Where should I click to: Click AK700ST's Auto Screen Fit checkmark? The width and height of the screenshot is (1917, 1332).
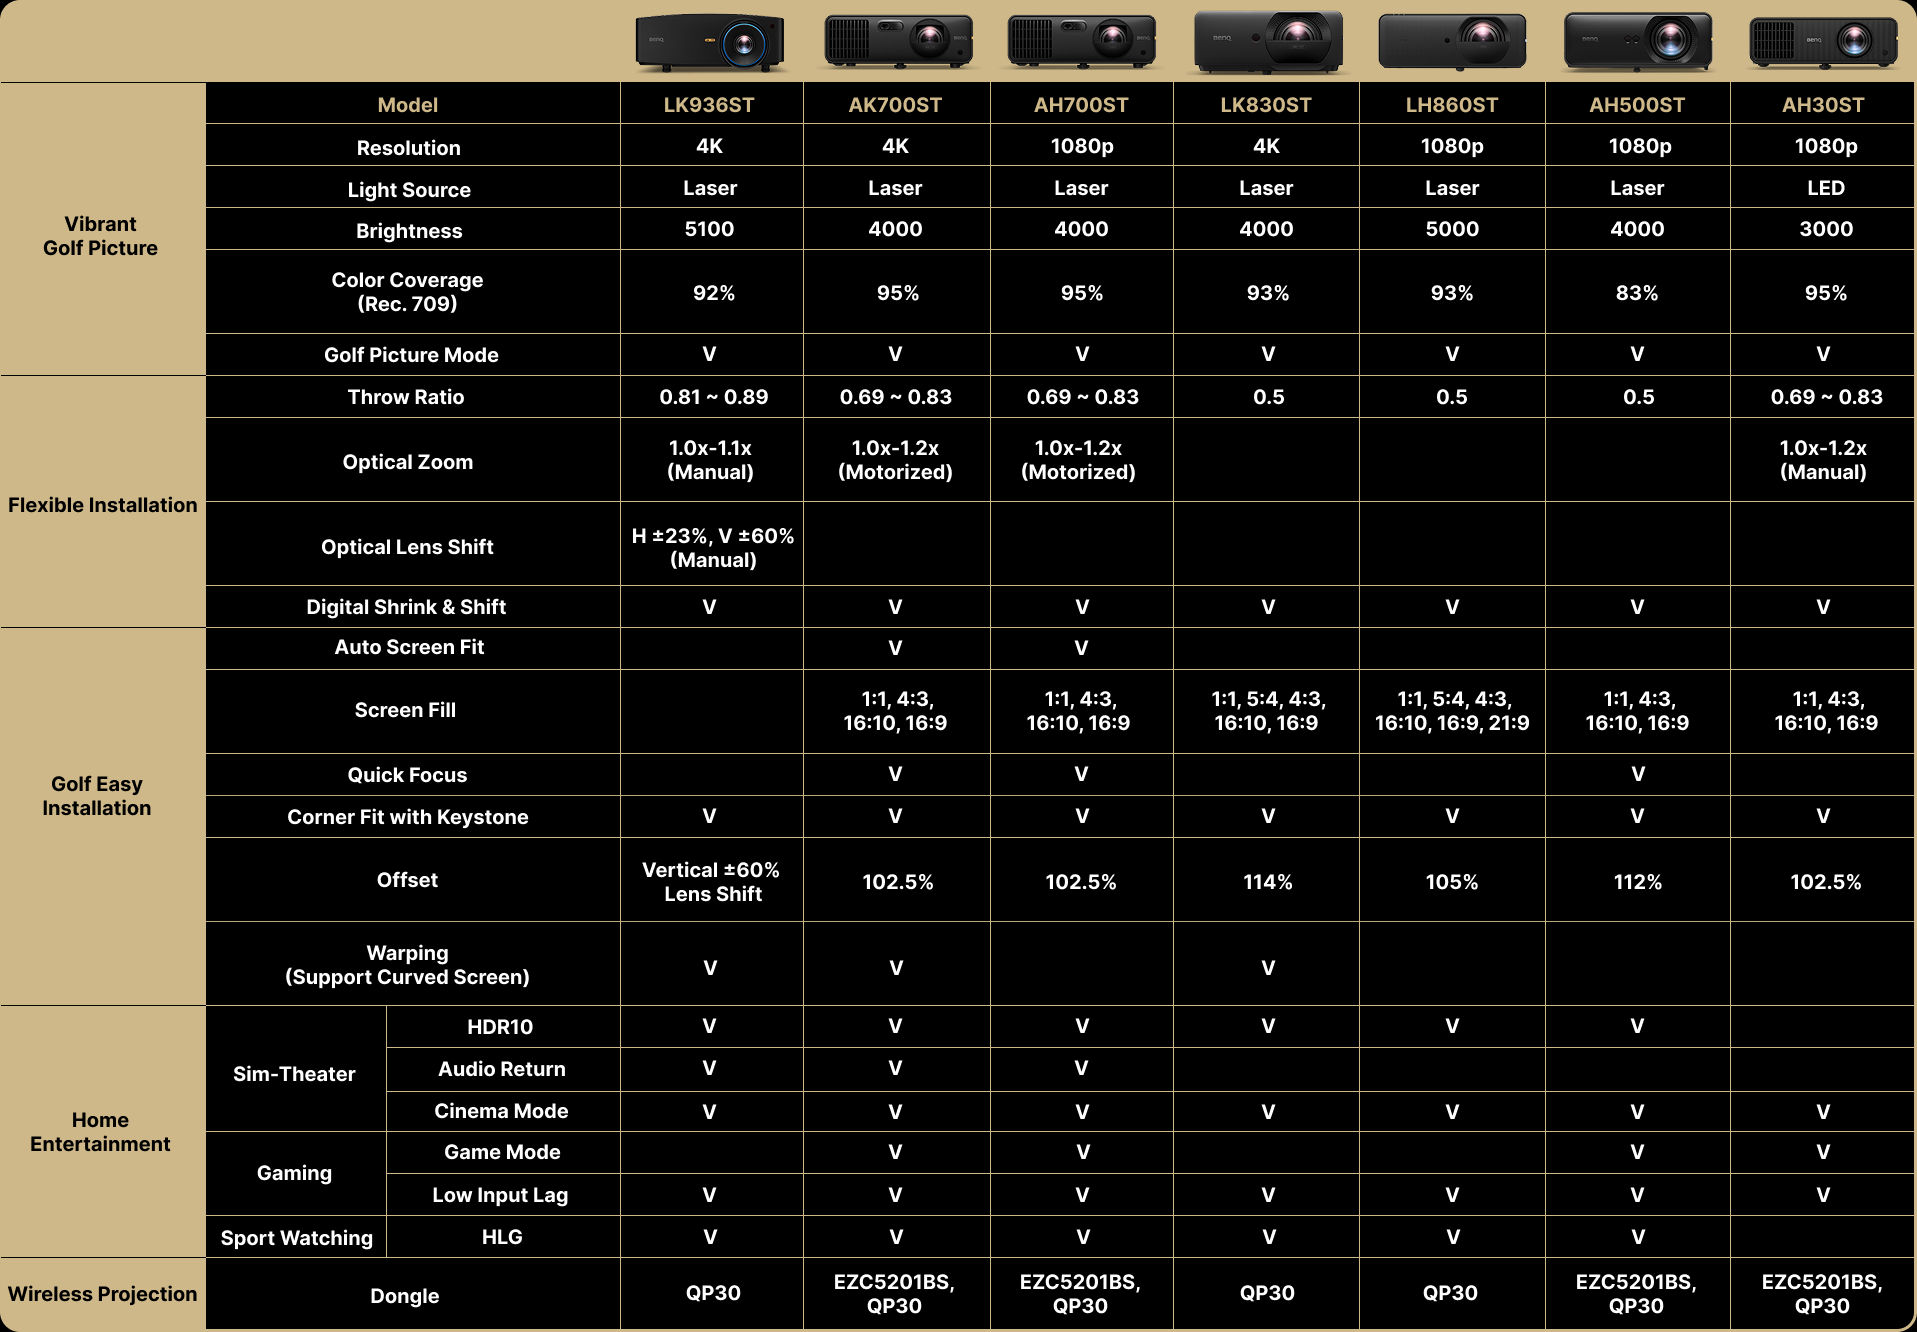(895, 648)
